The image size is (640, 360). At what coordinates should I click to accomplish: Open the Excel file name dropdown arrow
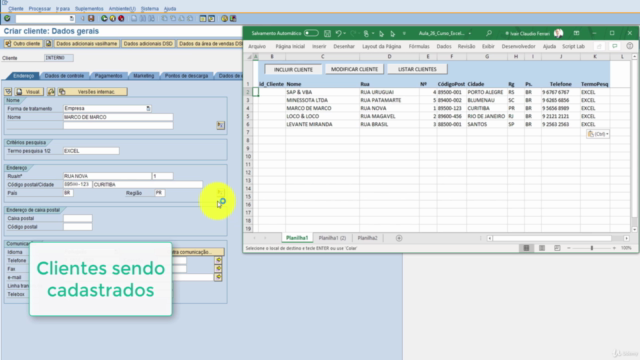point(470,33)
